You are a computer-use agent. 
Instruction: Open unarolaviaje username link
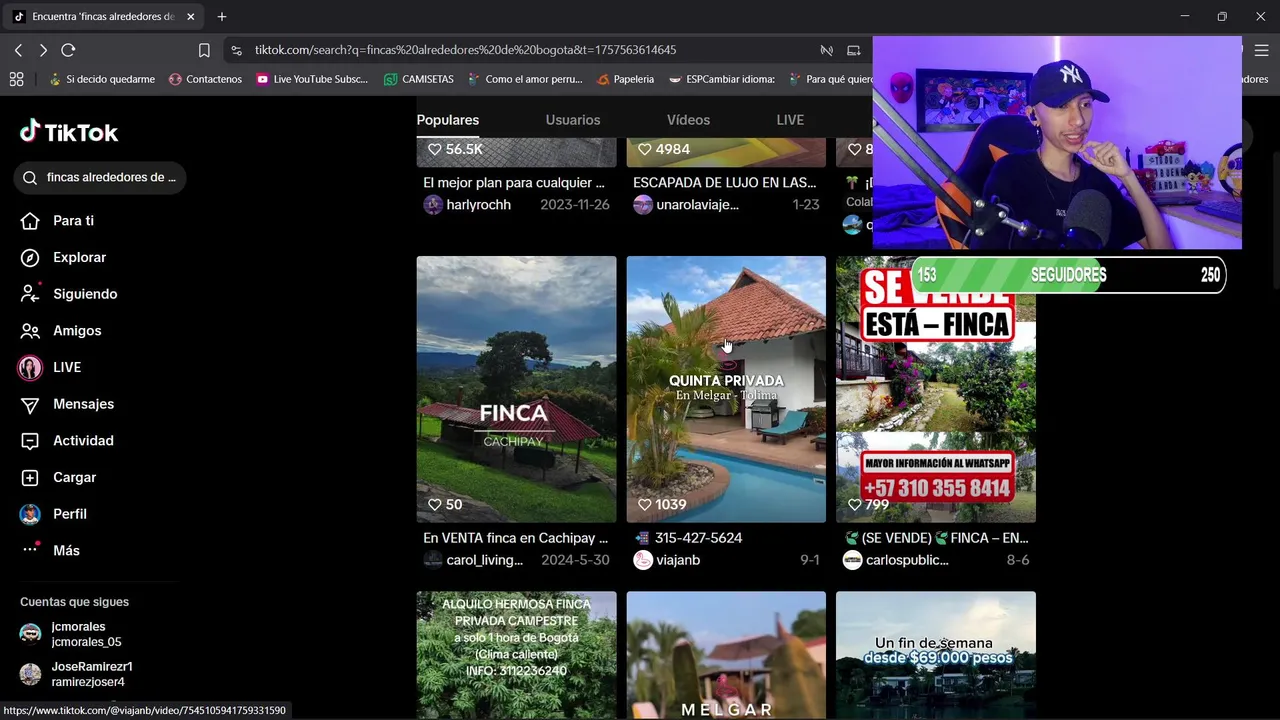pyautogui.click(x=698, y=205)
